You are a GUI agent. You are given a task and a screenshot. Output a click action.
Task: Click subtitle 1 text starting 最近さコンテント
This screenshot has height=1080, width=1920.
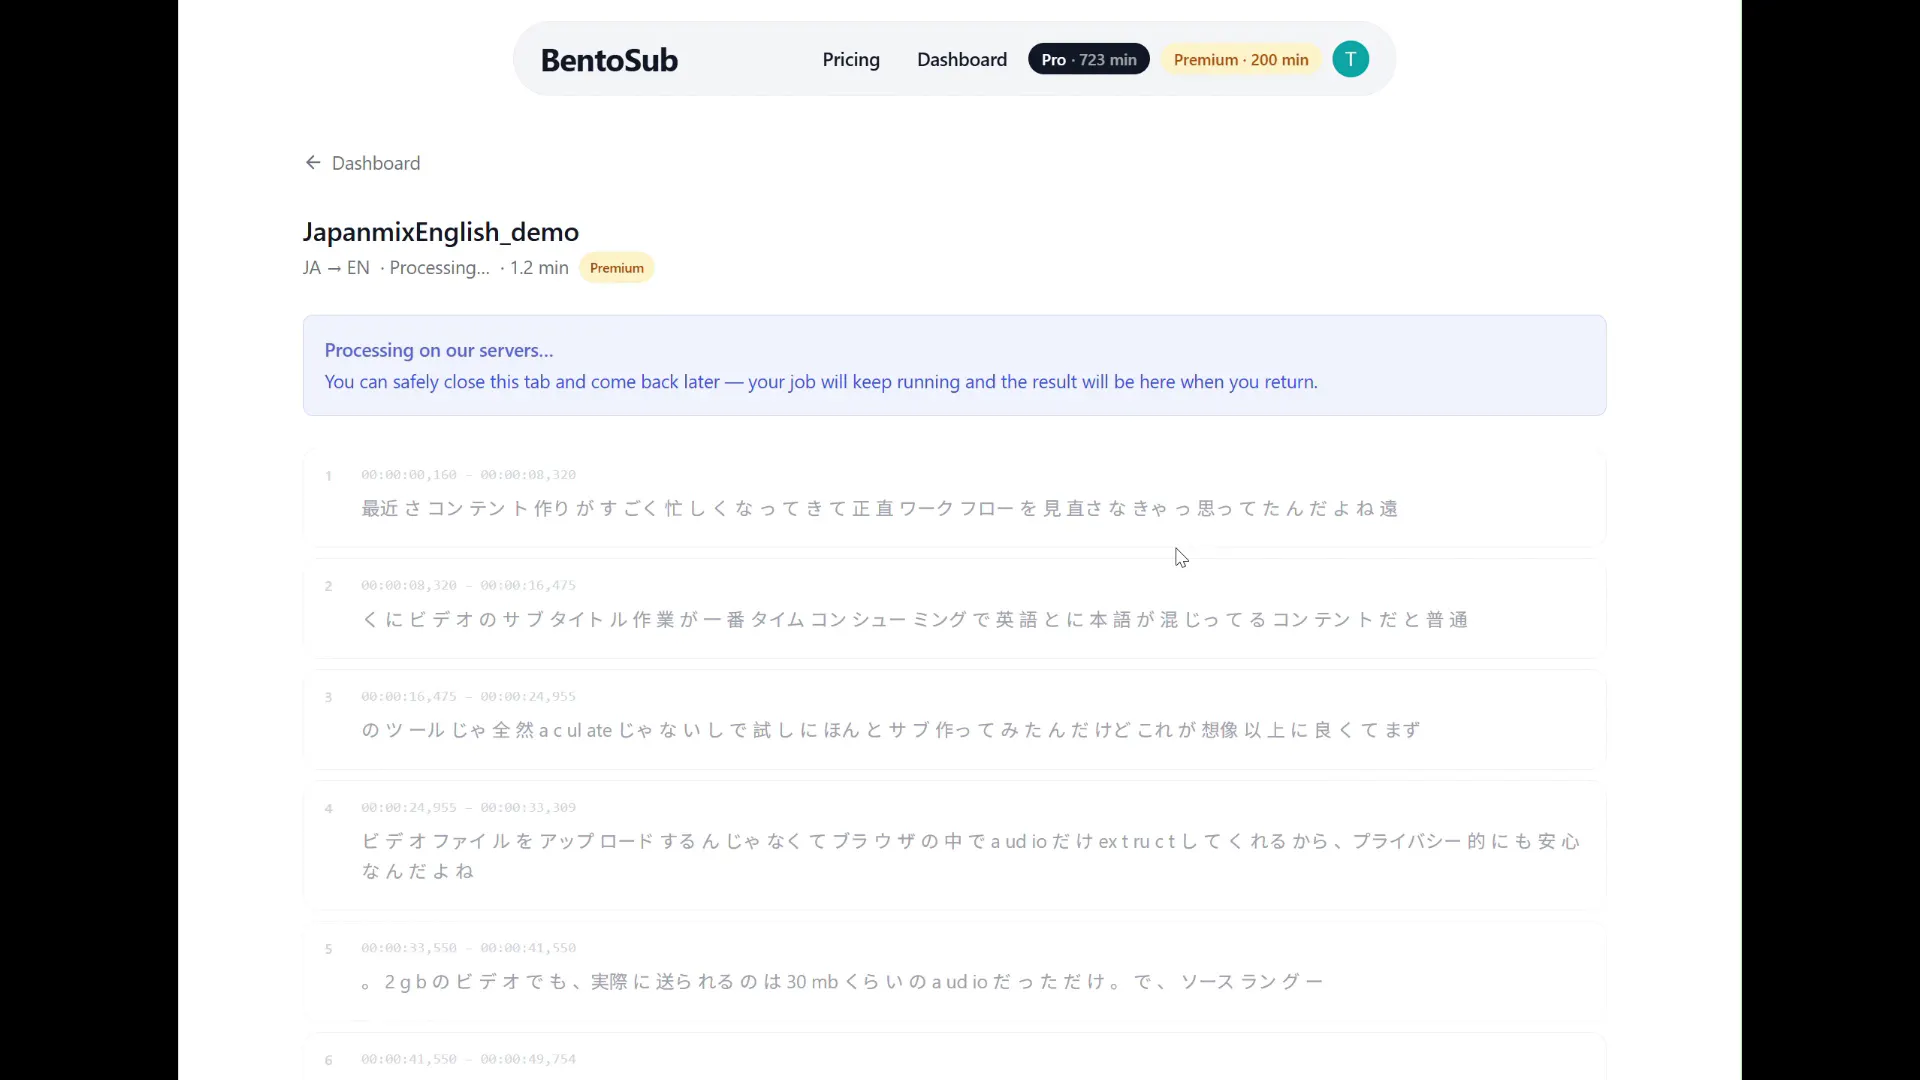click(880, 509)
